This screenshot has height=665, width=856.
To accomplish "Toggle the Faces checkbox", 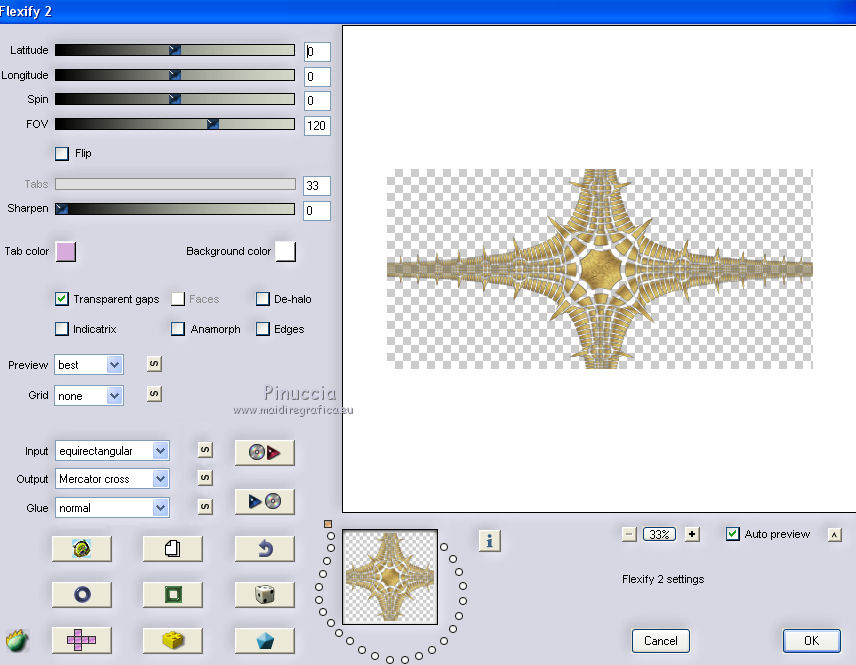I will coord(178,299).
